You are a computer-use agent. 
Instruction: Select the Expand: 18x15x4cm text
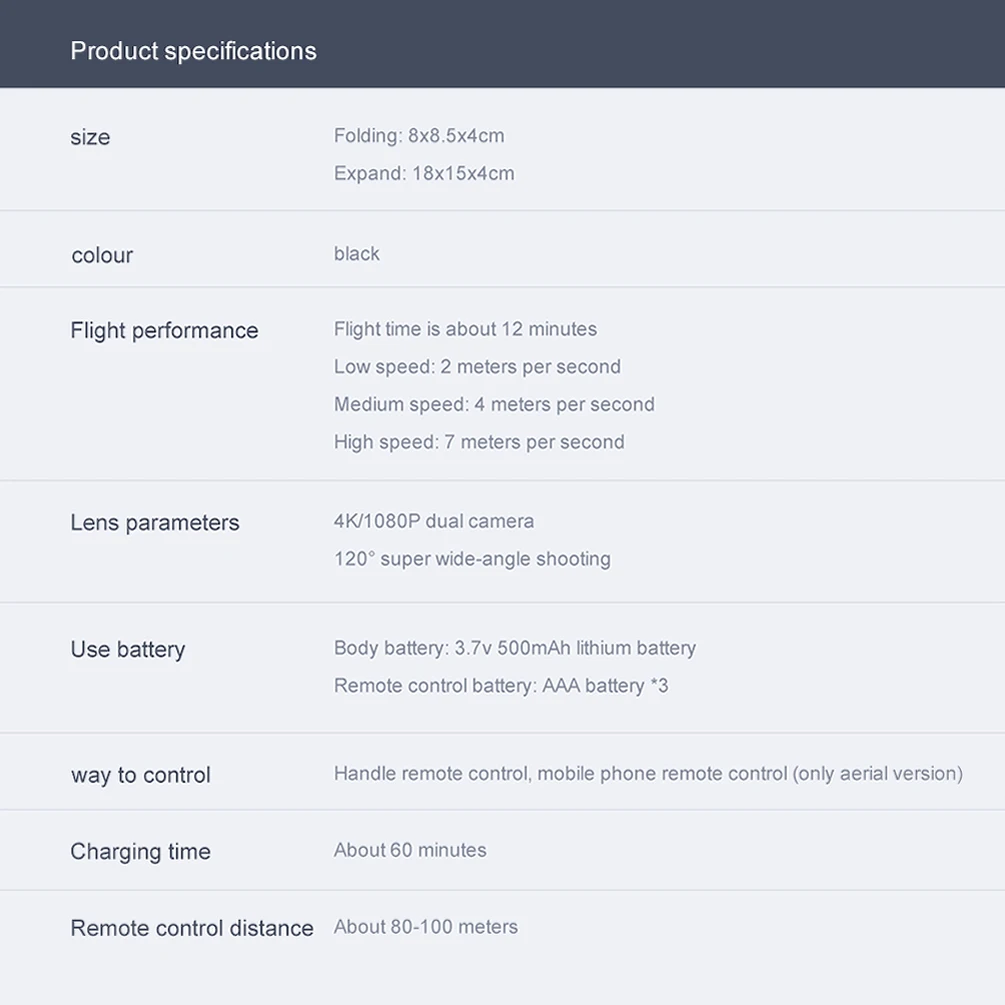click(x=424, y=173)
